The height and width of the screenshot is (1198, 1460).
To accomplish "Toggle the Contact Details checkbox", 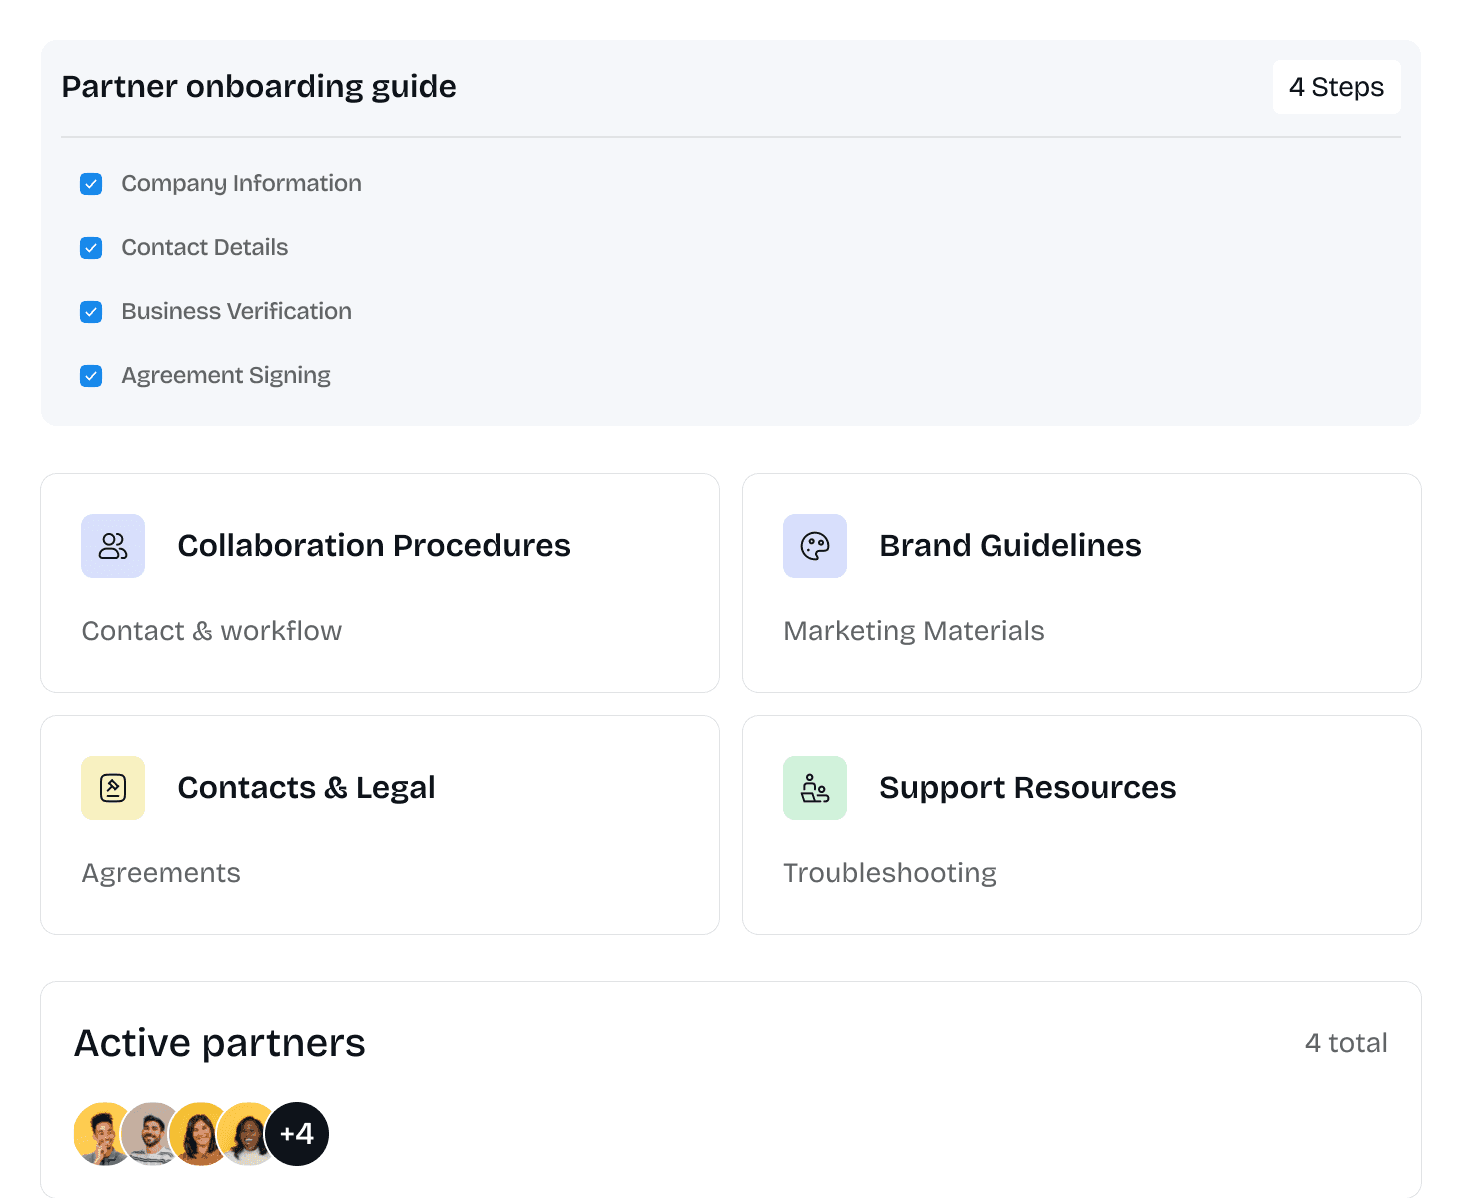I will (91, 248).
